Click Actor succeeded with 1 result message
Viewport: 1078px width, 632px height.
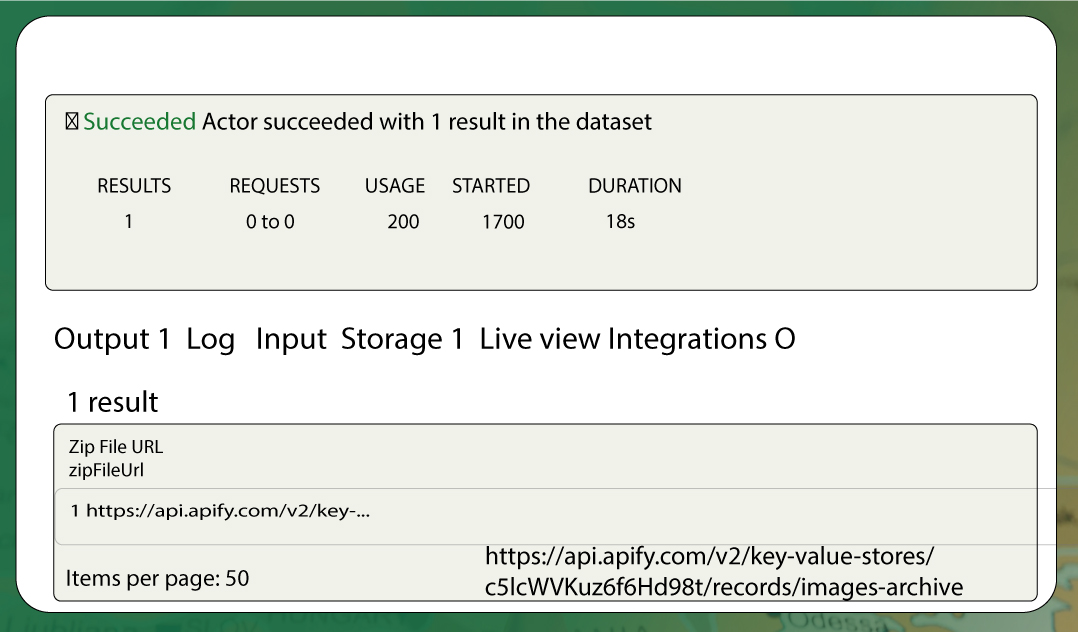click(x=426, y=122)
